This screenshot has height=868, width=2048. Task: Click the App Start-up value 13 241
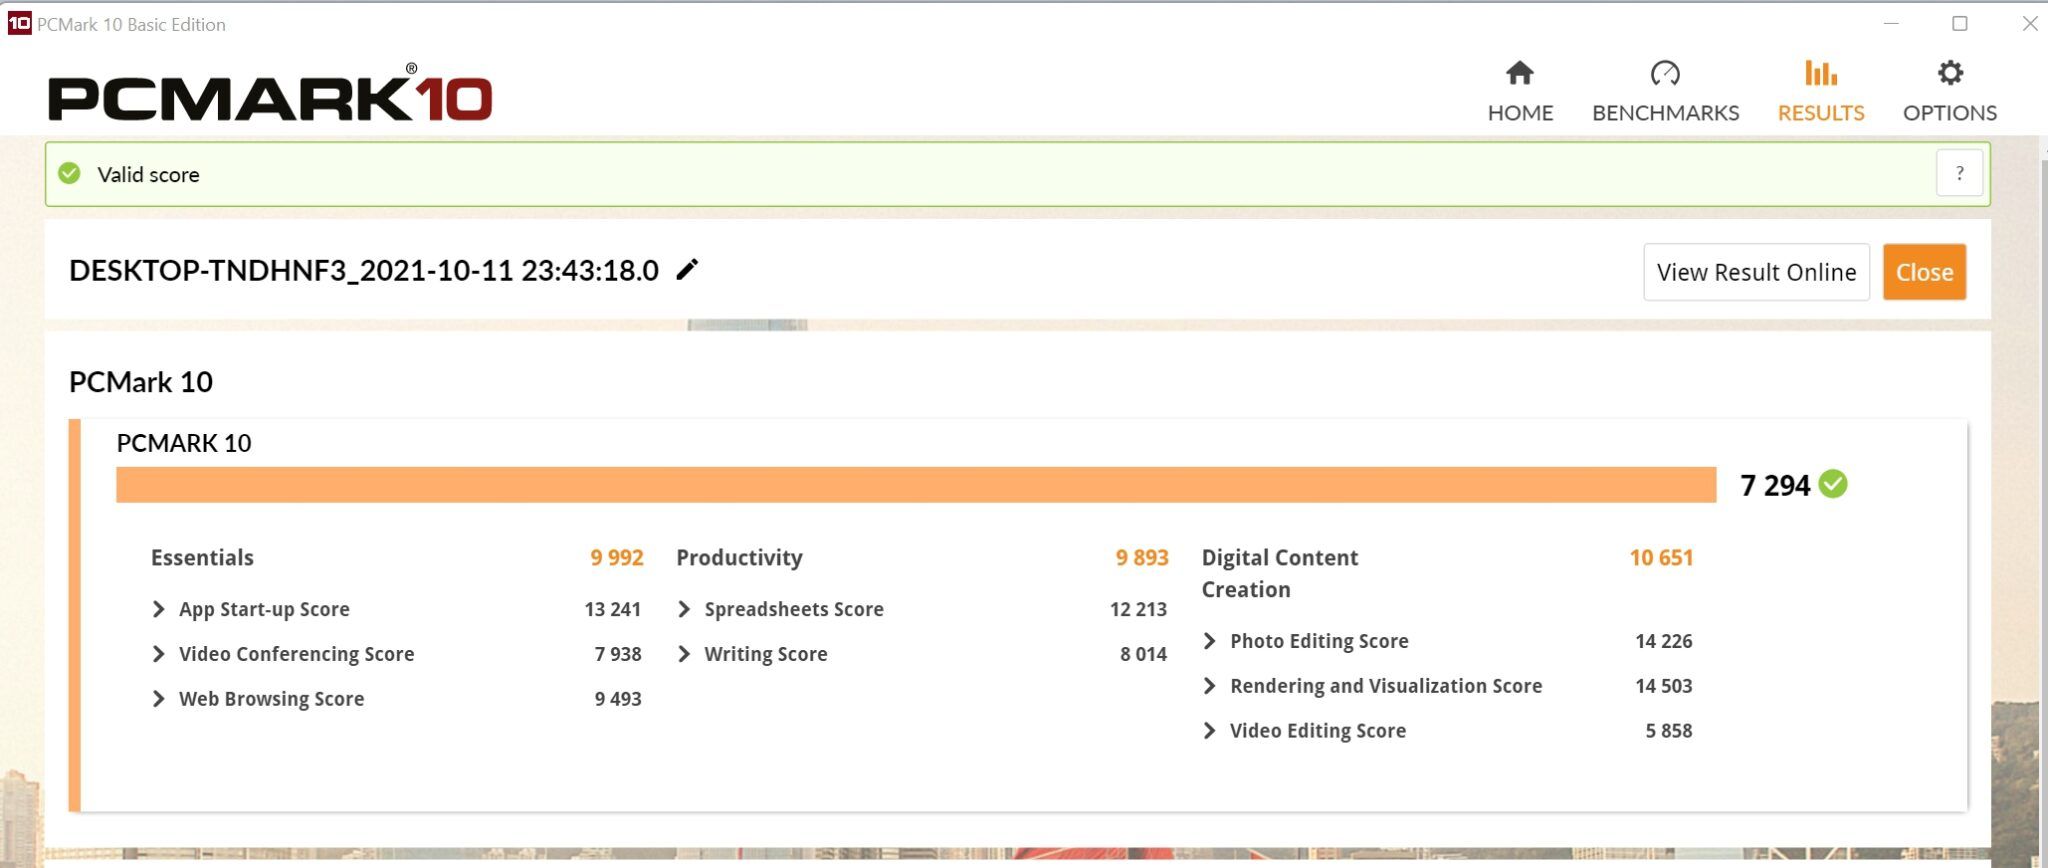click(613, 609)
